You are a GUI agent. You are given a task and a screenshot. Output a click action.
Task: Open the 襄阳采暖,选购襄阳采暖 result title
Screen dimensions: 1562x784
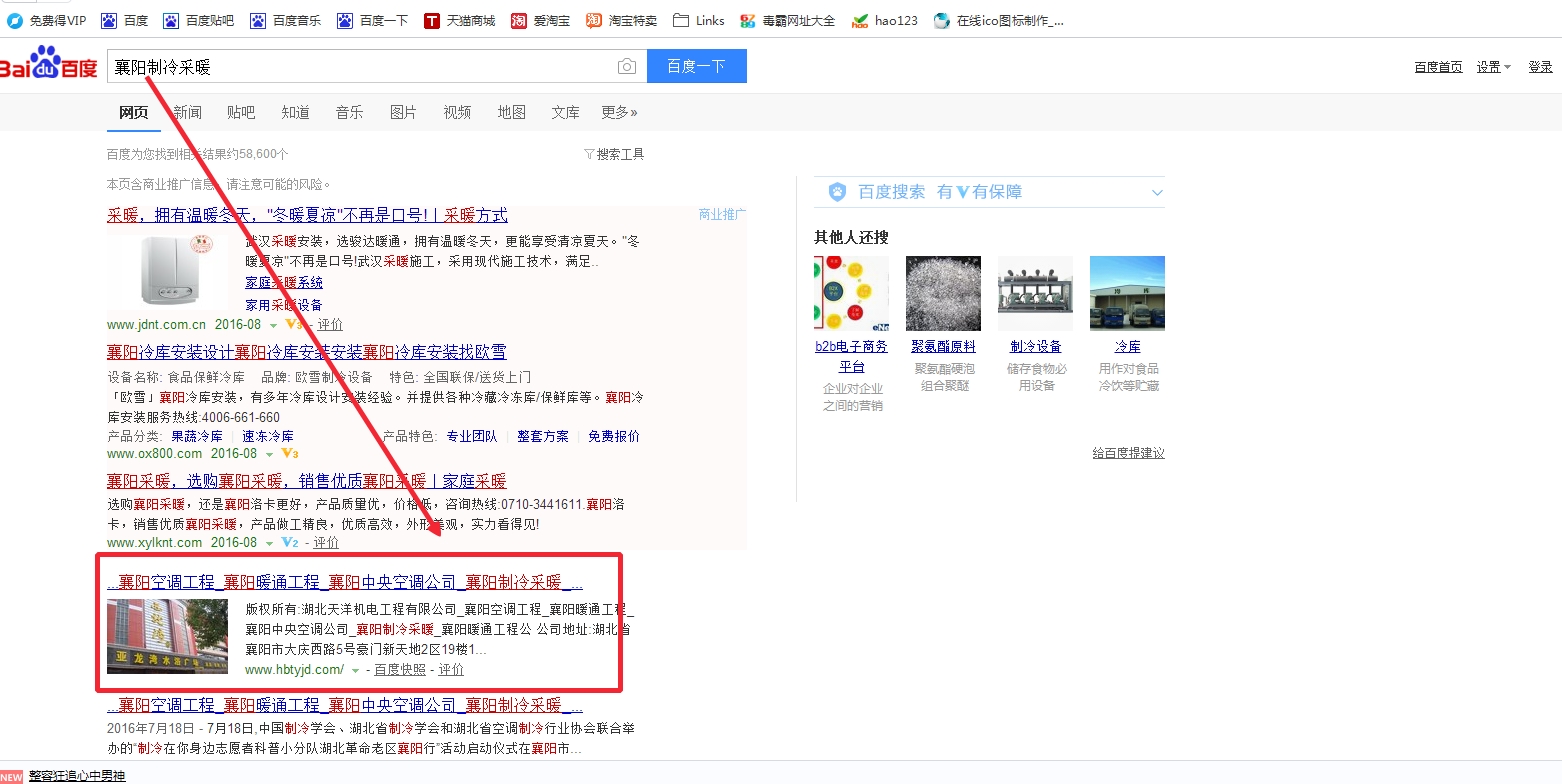[x=307, y=481]
